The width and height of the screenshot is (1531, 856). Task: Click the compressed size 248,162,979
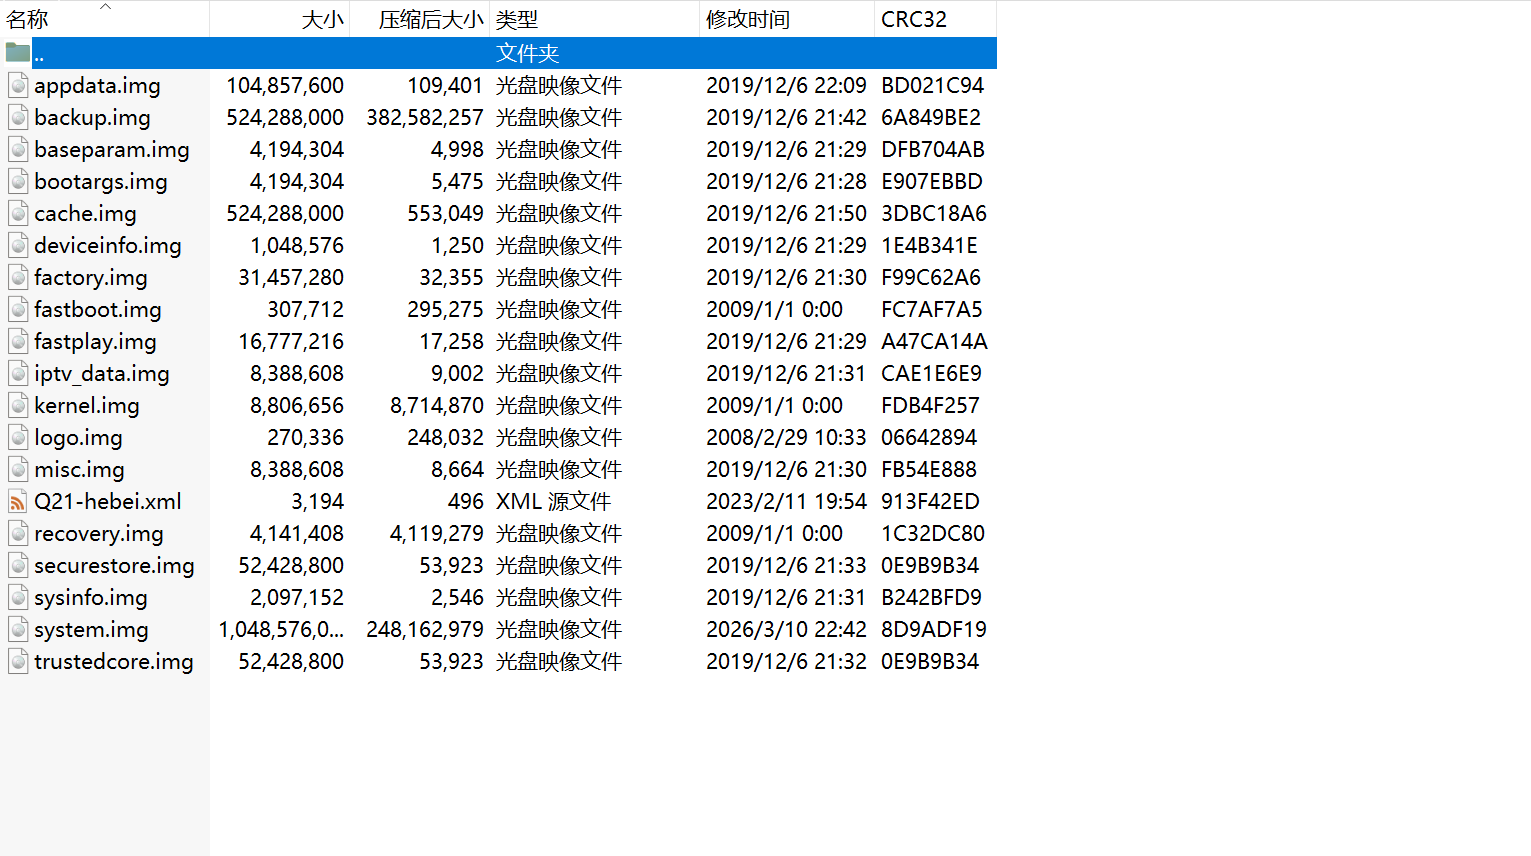(x=425, y=629)
